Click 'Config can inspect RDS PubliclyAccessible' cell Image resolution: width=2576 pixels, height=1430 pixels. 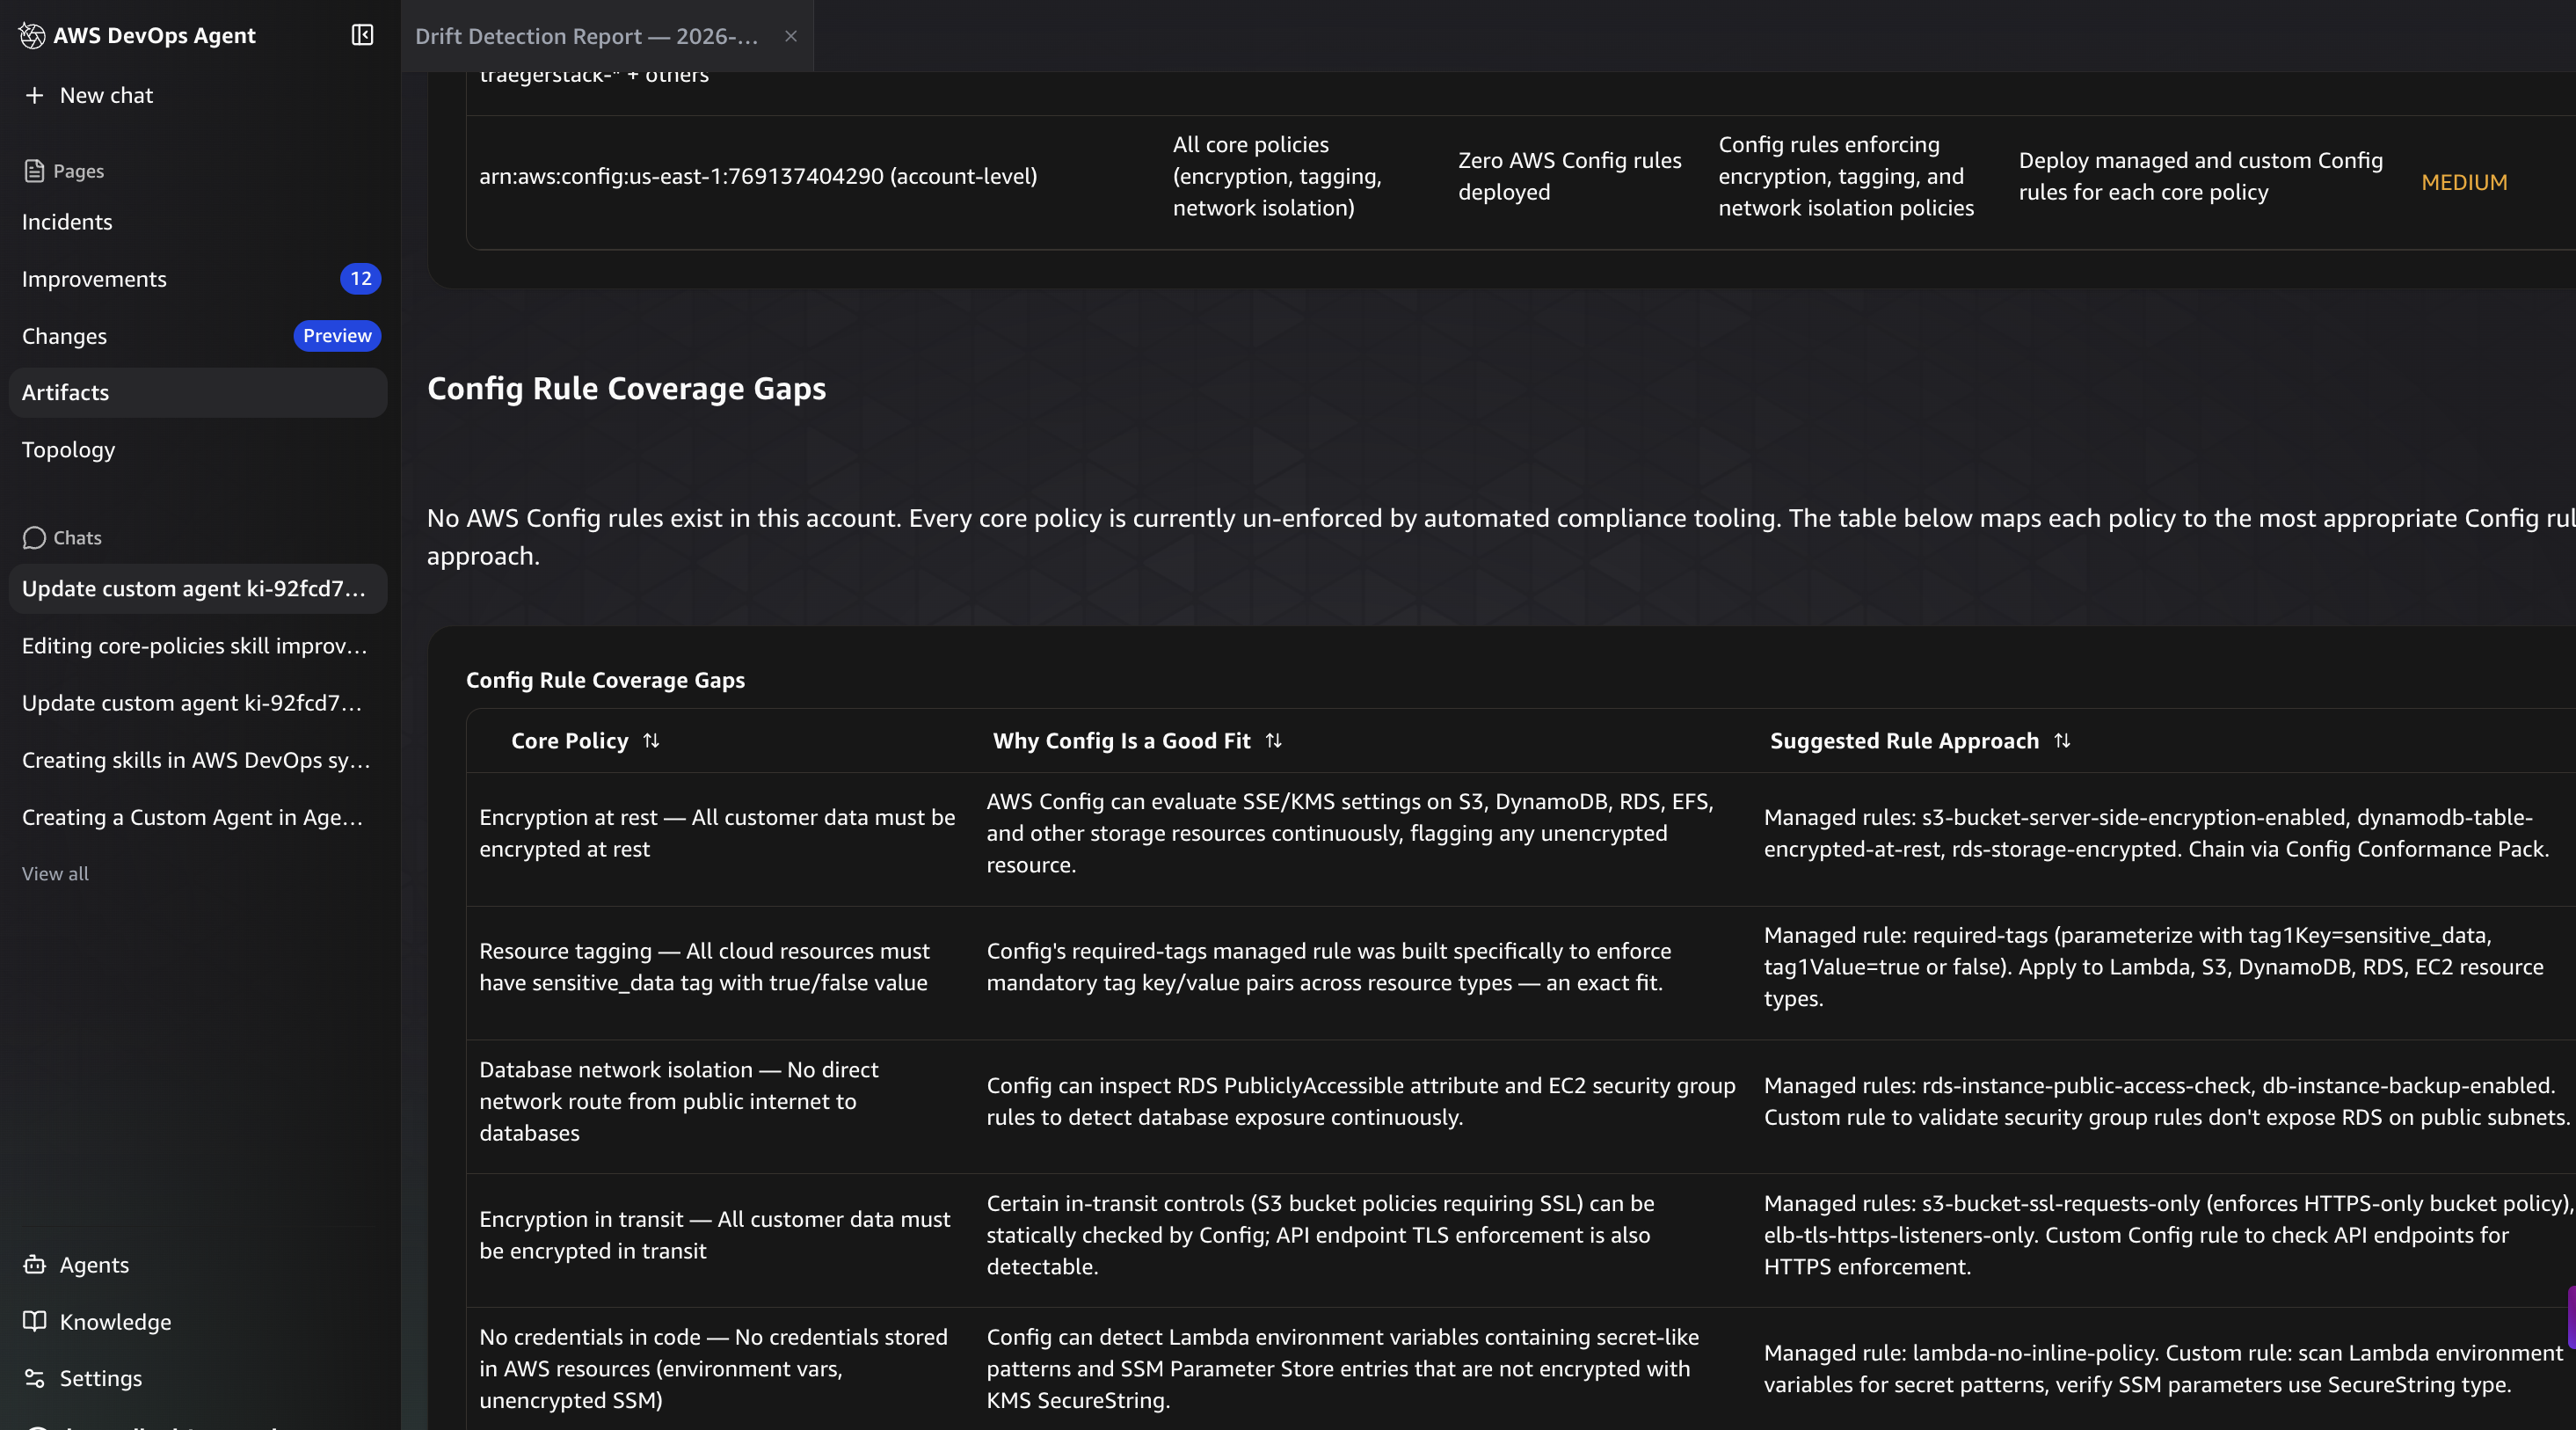coord(1361,1102)
